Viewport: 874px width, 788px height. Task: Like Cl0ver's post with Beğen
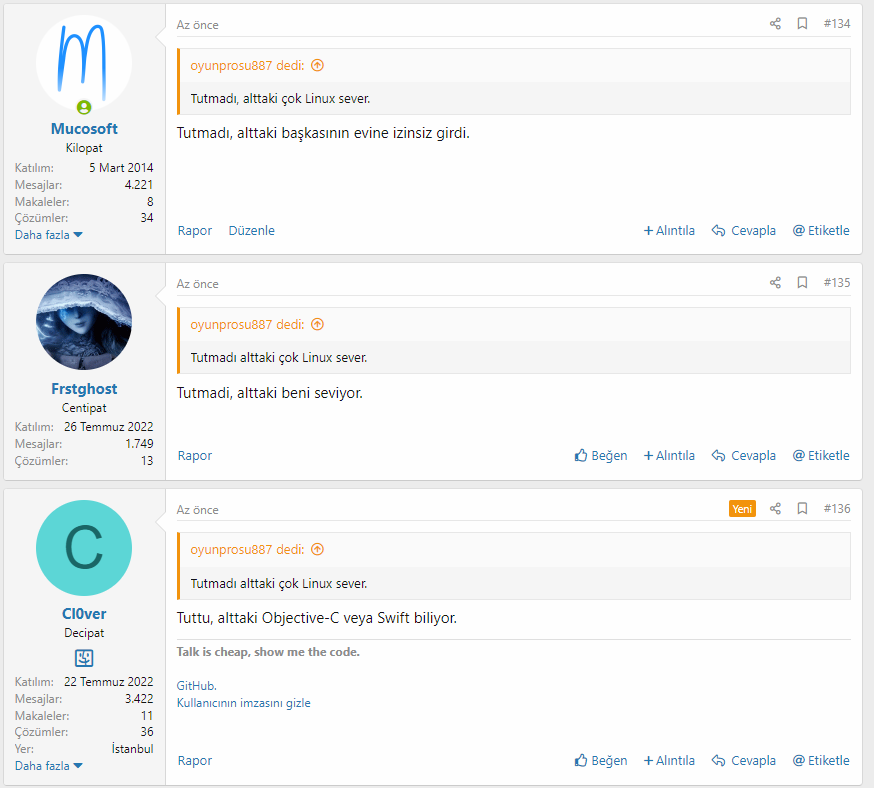tap(601, 760)
